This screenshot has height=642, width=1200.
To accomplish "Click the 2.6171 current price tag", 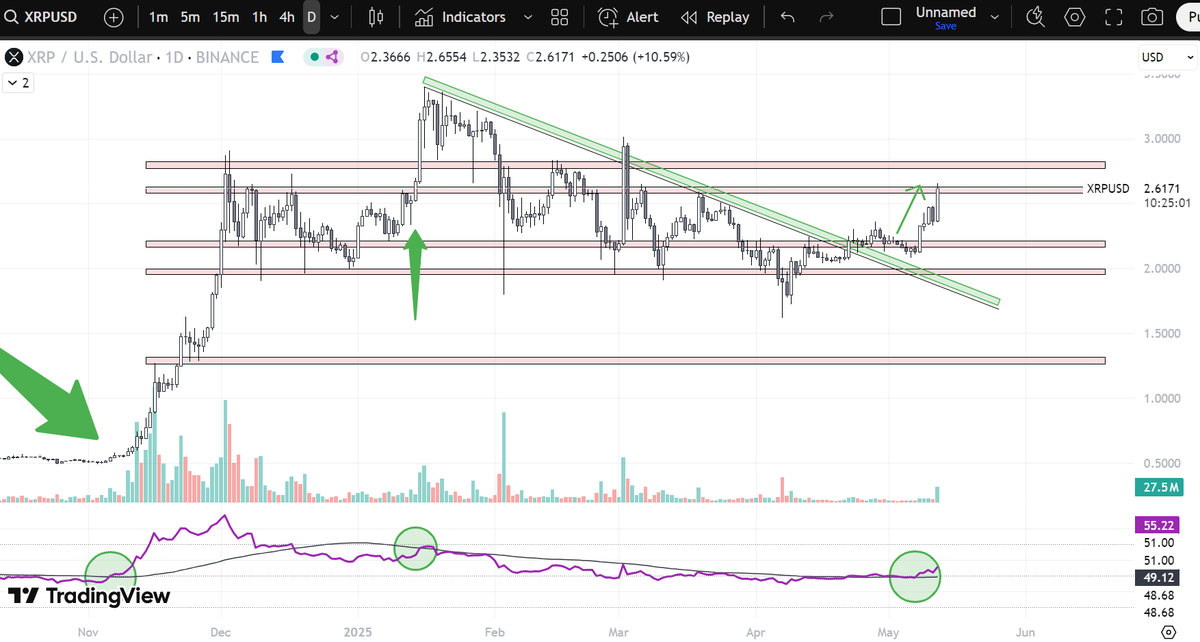I will point(1160,188).
